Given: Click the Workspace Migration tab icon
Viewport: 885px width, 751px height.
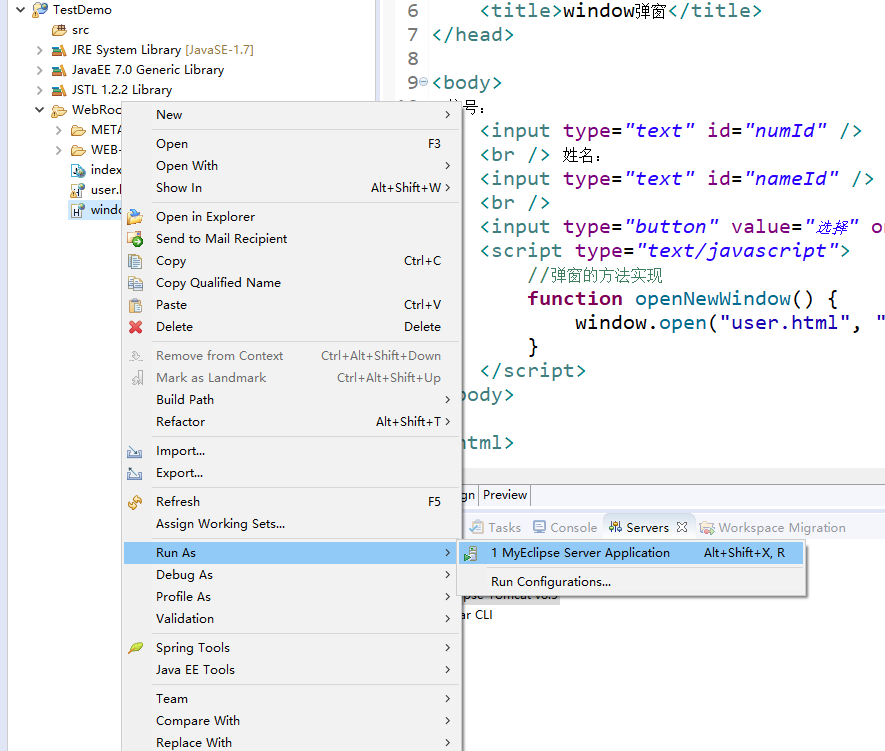Looking at the screenshot, I should 707,528.
